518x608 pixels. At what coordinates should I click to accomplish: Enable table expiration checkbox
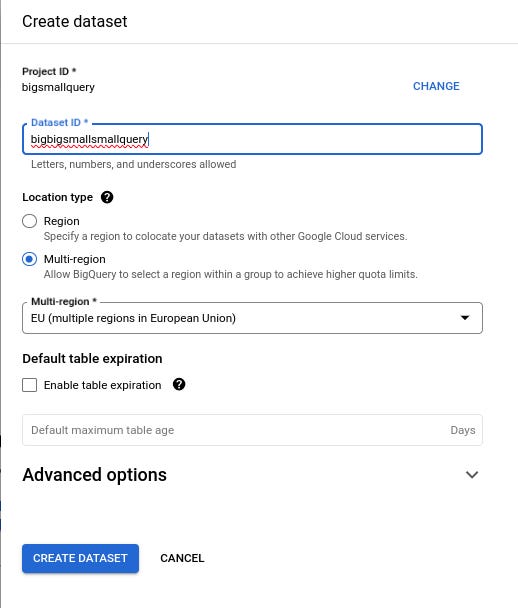(29, 385)
